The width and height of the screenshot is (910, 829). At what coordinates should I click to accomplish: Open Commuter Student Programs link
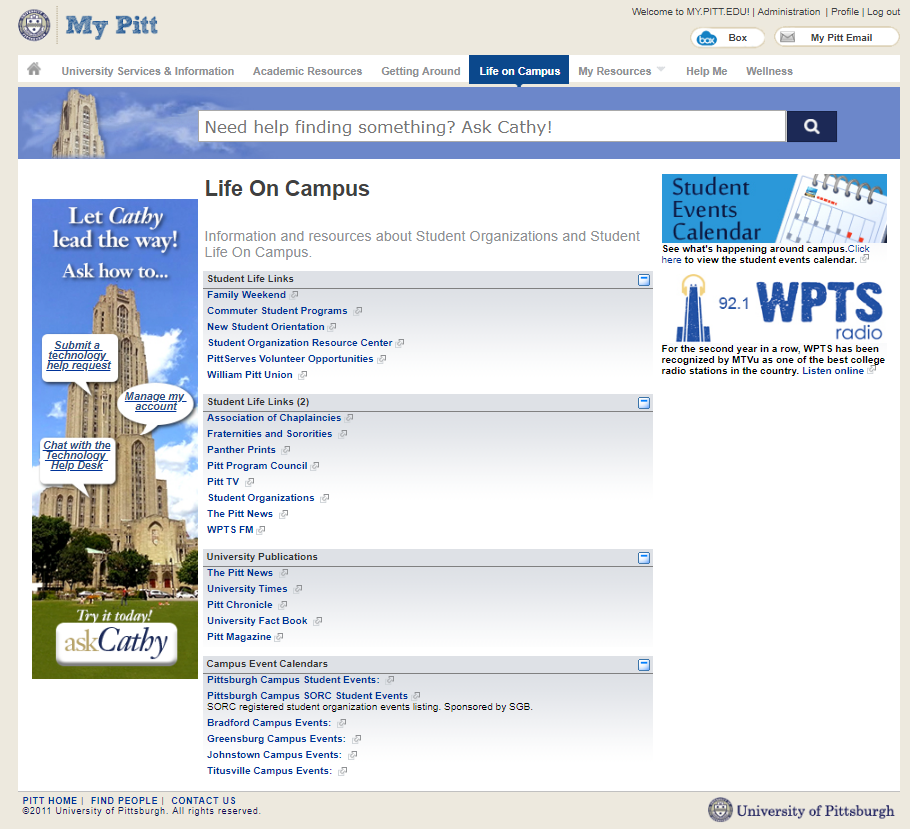pyautogui.click(x=277, y=311)
